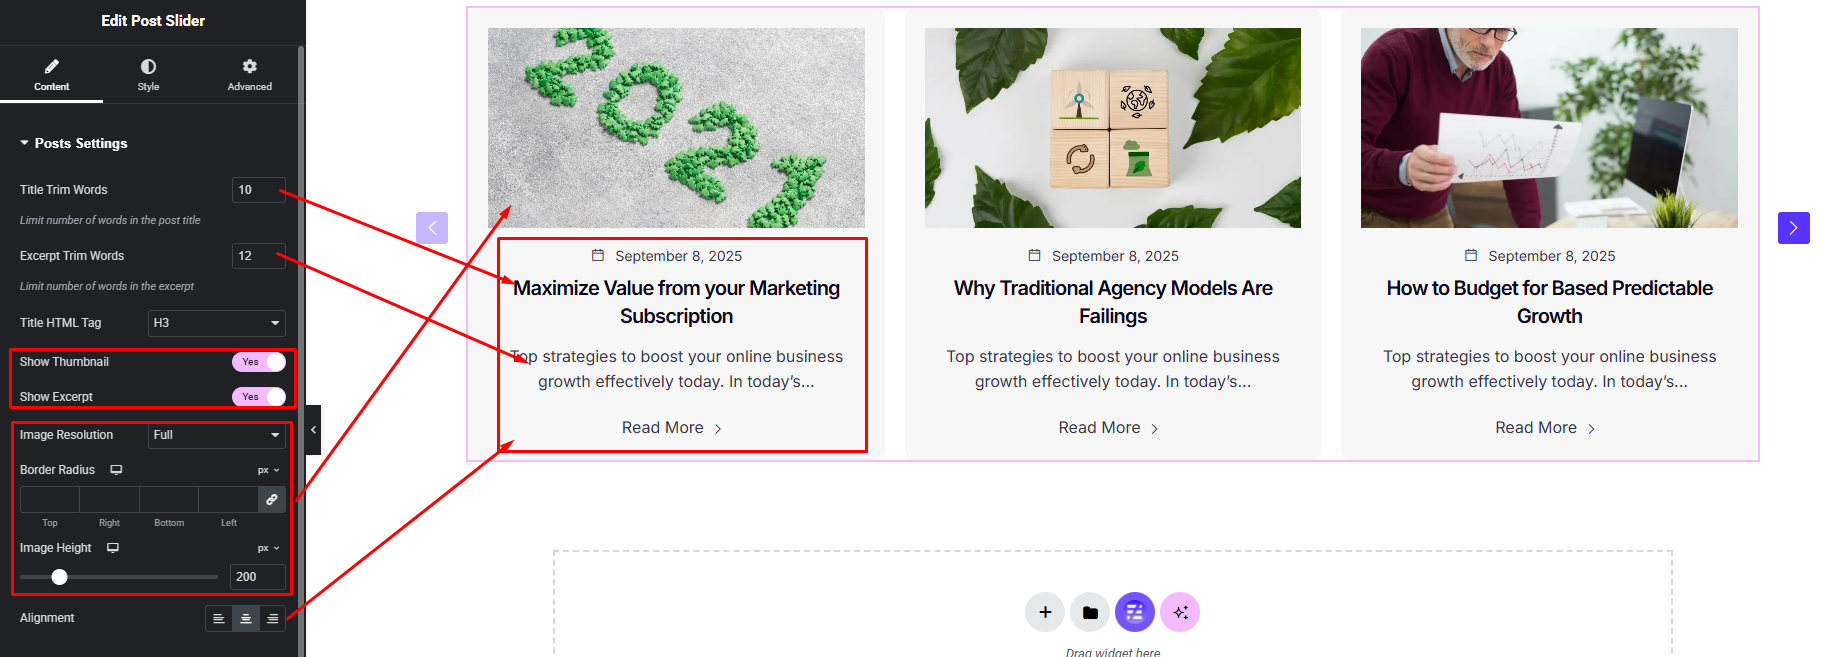Viewport: 1822px width, 657px height.
Task: Open the Image Resolution dropdown
Action: click(x=216, y=435)
